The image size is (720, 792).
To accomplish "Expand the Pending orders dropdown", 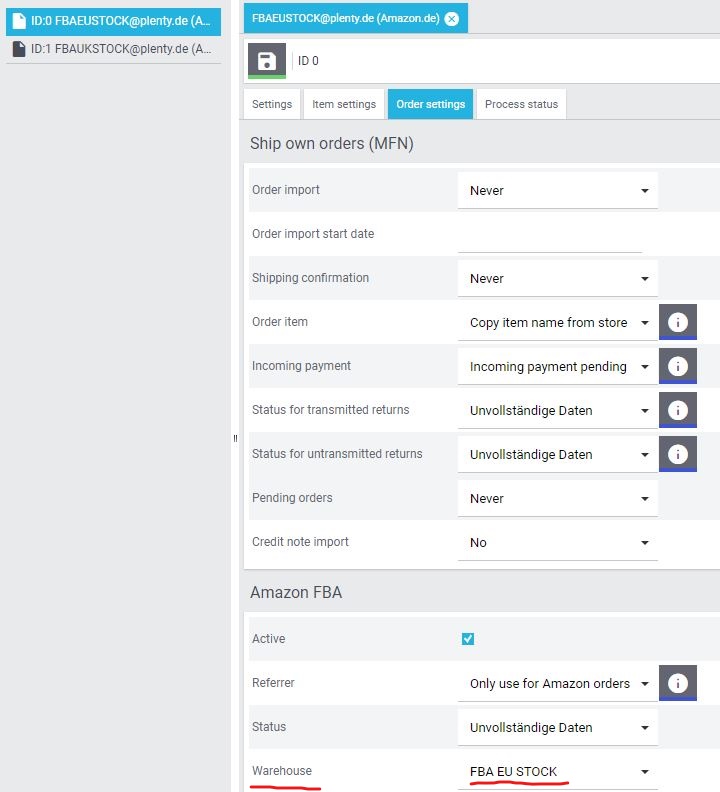I will pos(557,499).
